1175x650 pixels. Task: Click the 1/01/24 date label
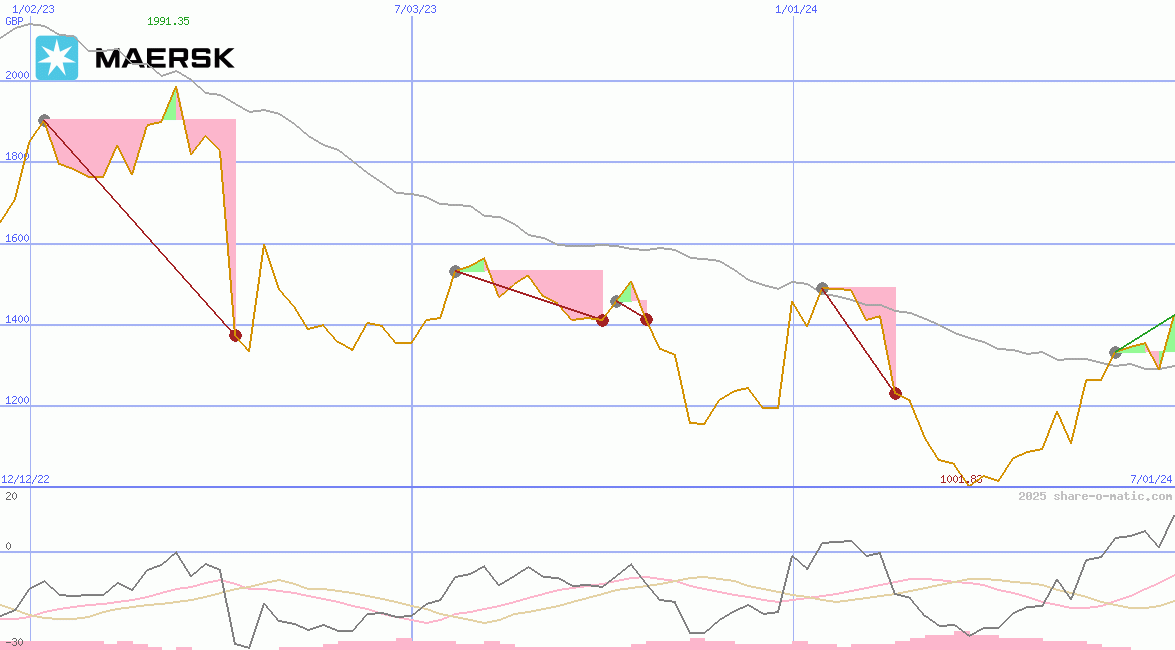[x=797, y=9]
